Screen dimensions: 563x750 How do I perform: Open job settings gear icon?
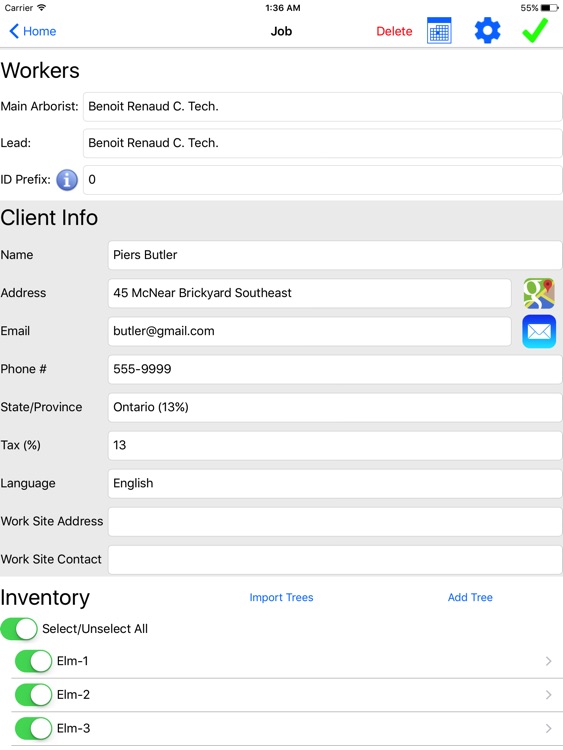487,31
